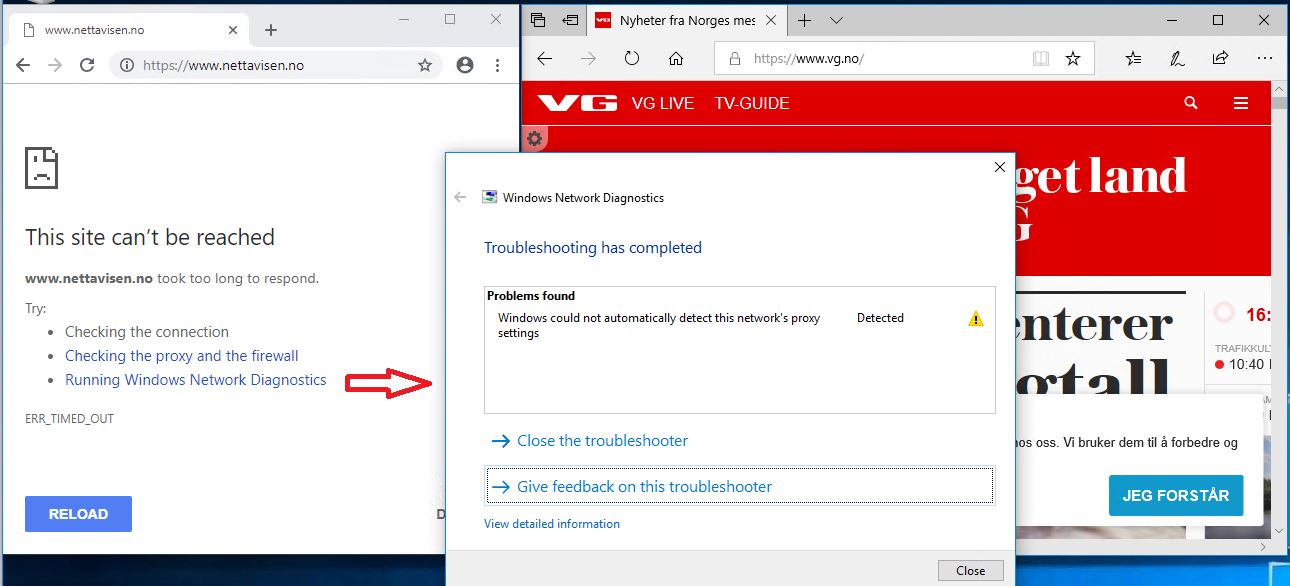This screenshot has height=586, width=1290.
Task: Close the www.nettavisen.no Chrome tab
Action: 233,30
